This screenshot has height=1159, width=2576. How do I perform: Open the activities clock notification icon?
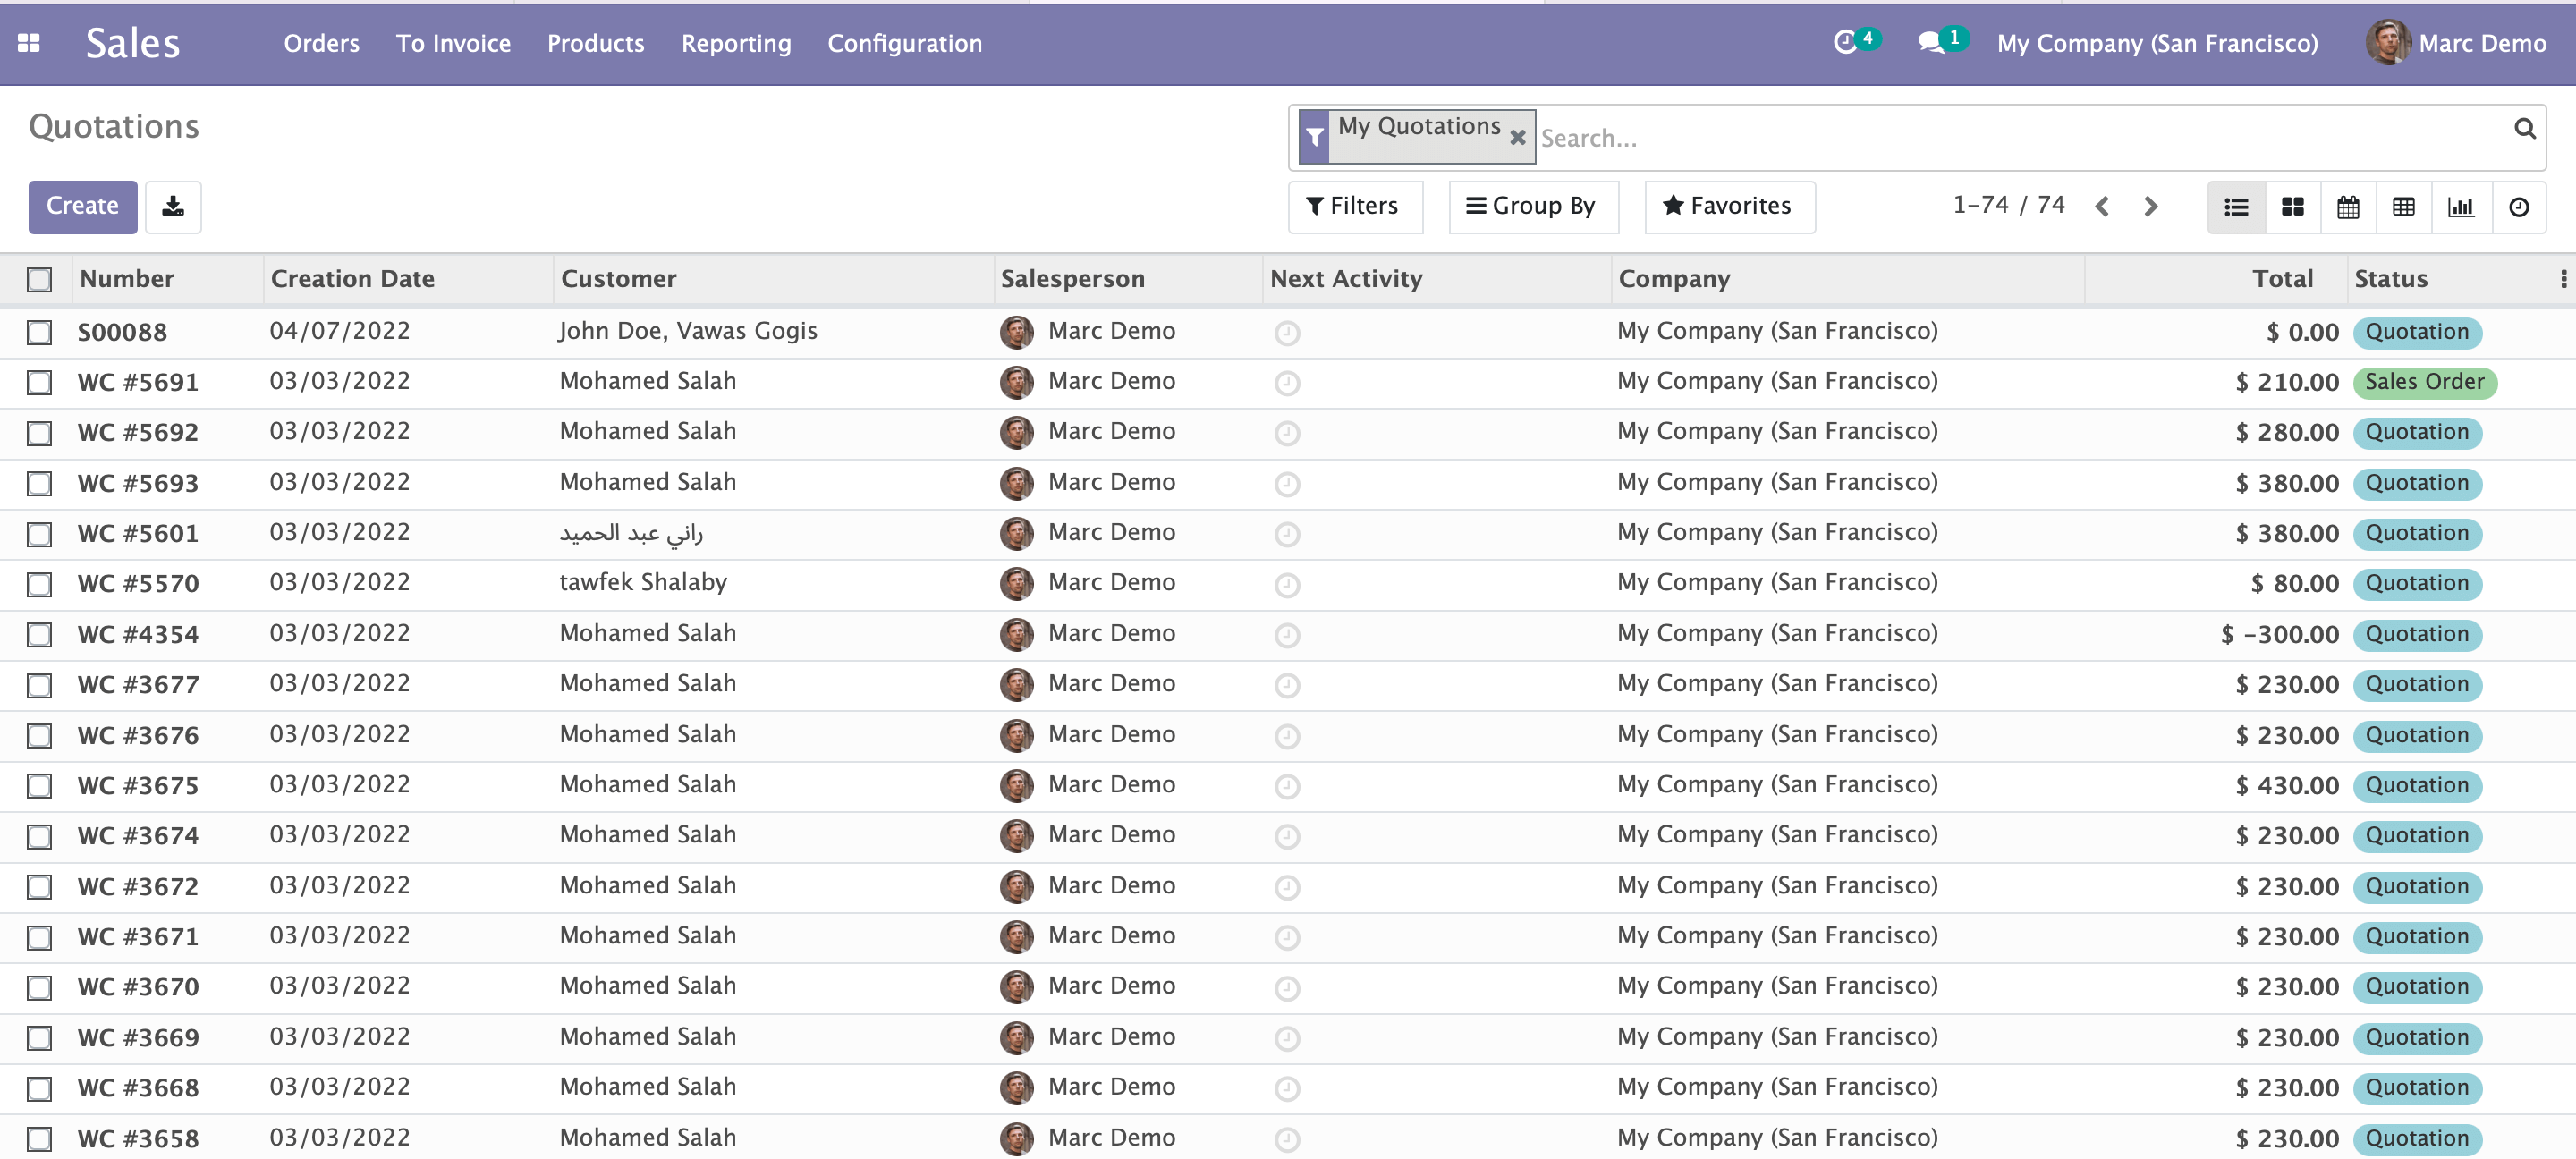1845,42
